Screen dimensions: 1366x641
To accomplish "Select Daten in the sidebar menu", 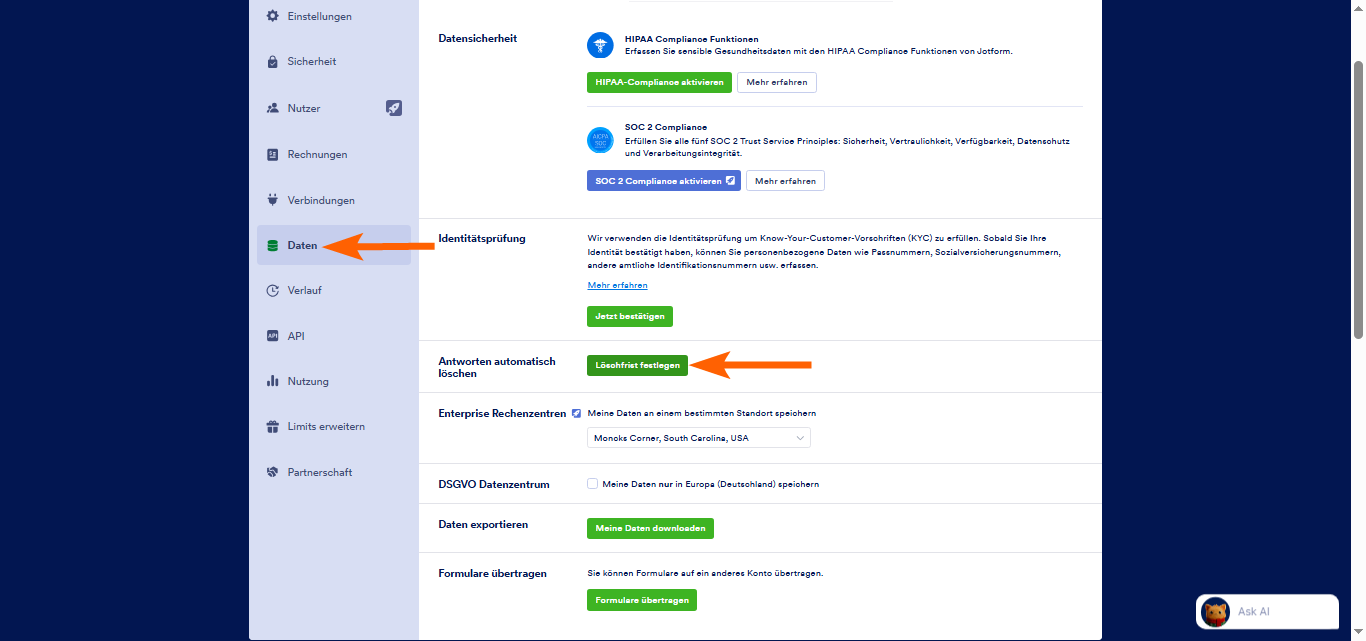I will (x=302, y=245).
